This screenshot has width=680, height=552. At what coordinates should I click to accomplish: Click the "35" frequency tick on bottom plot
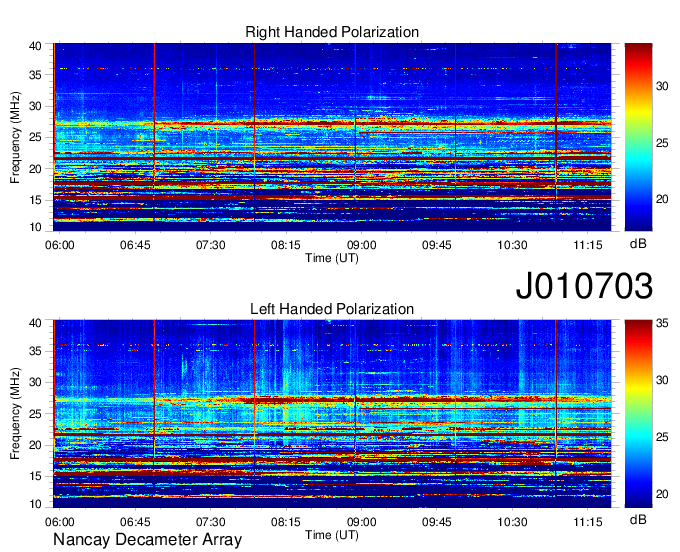click(36, 351)
